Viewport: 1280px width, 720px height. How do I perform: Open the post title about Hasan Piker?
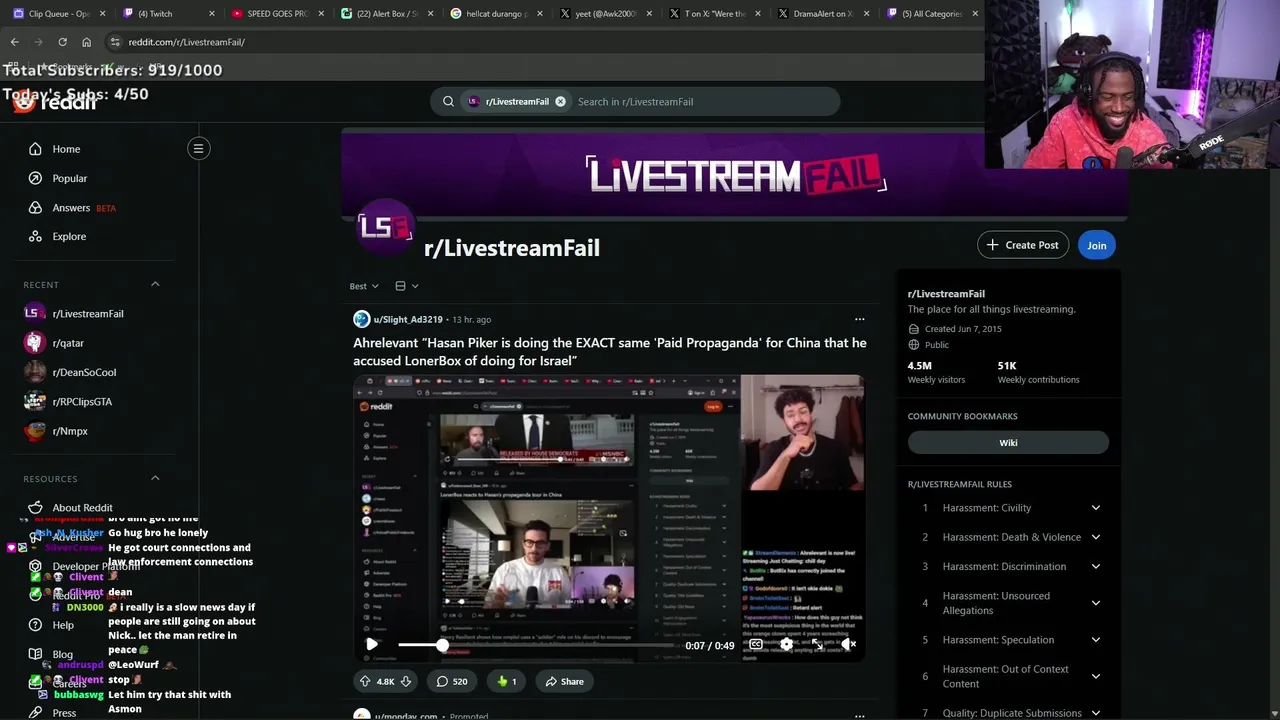point(610,351)
